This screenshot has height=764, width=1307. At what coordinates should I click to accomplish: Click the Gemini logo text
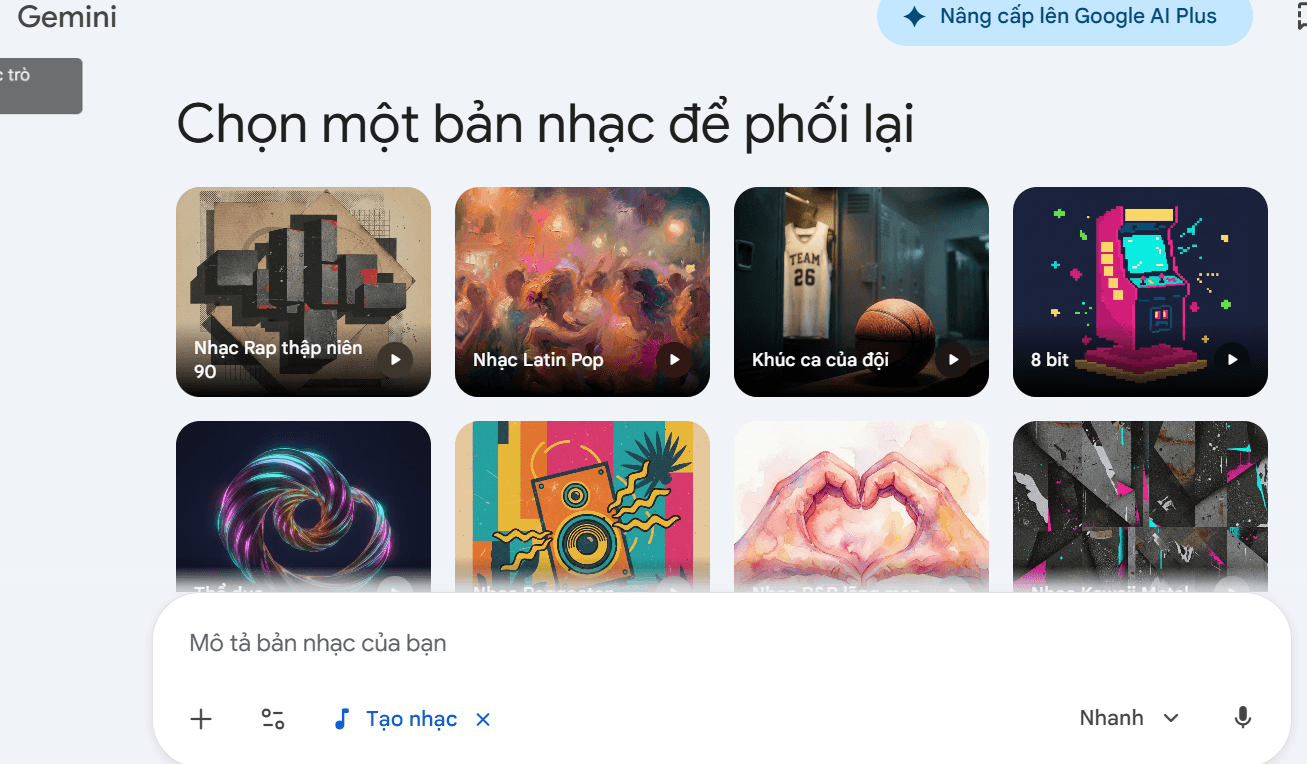point(67,17)
